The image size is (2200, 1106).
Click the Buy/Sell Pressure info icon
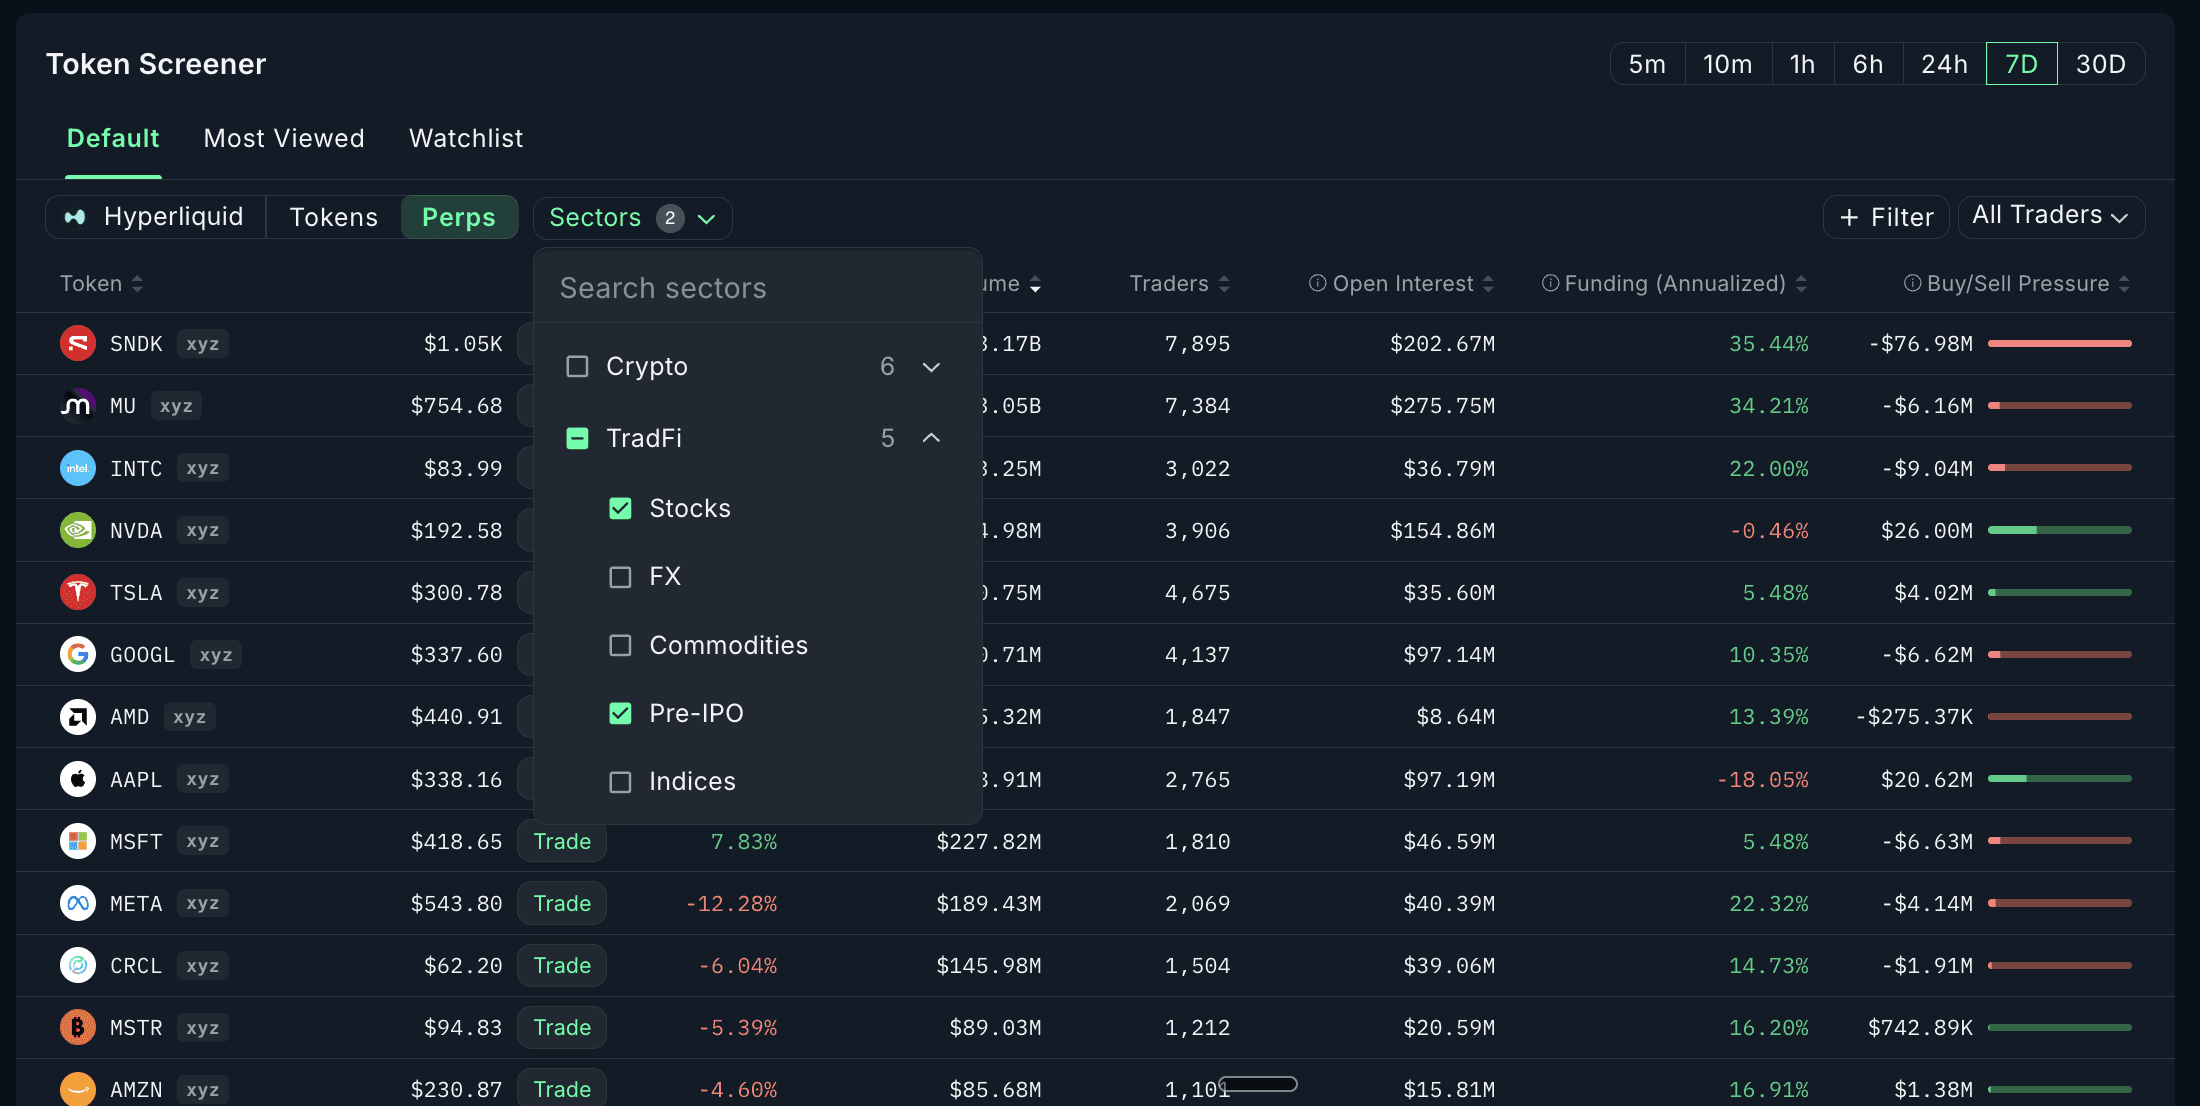point(1912,284)
